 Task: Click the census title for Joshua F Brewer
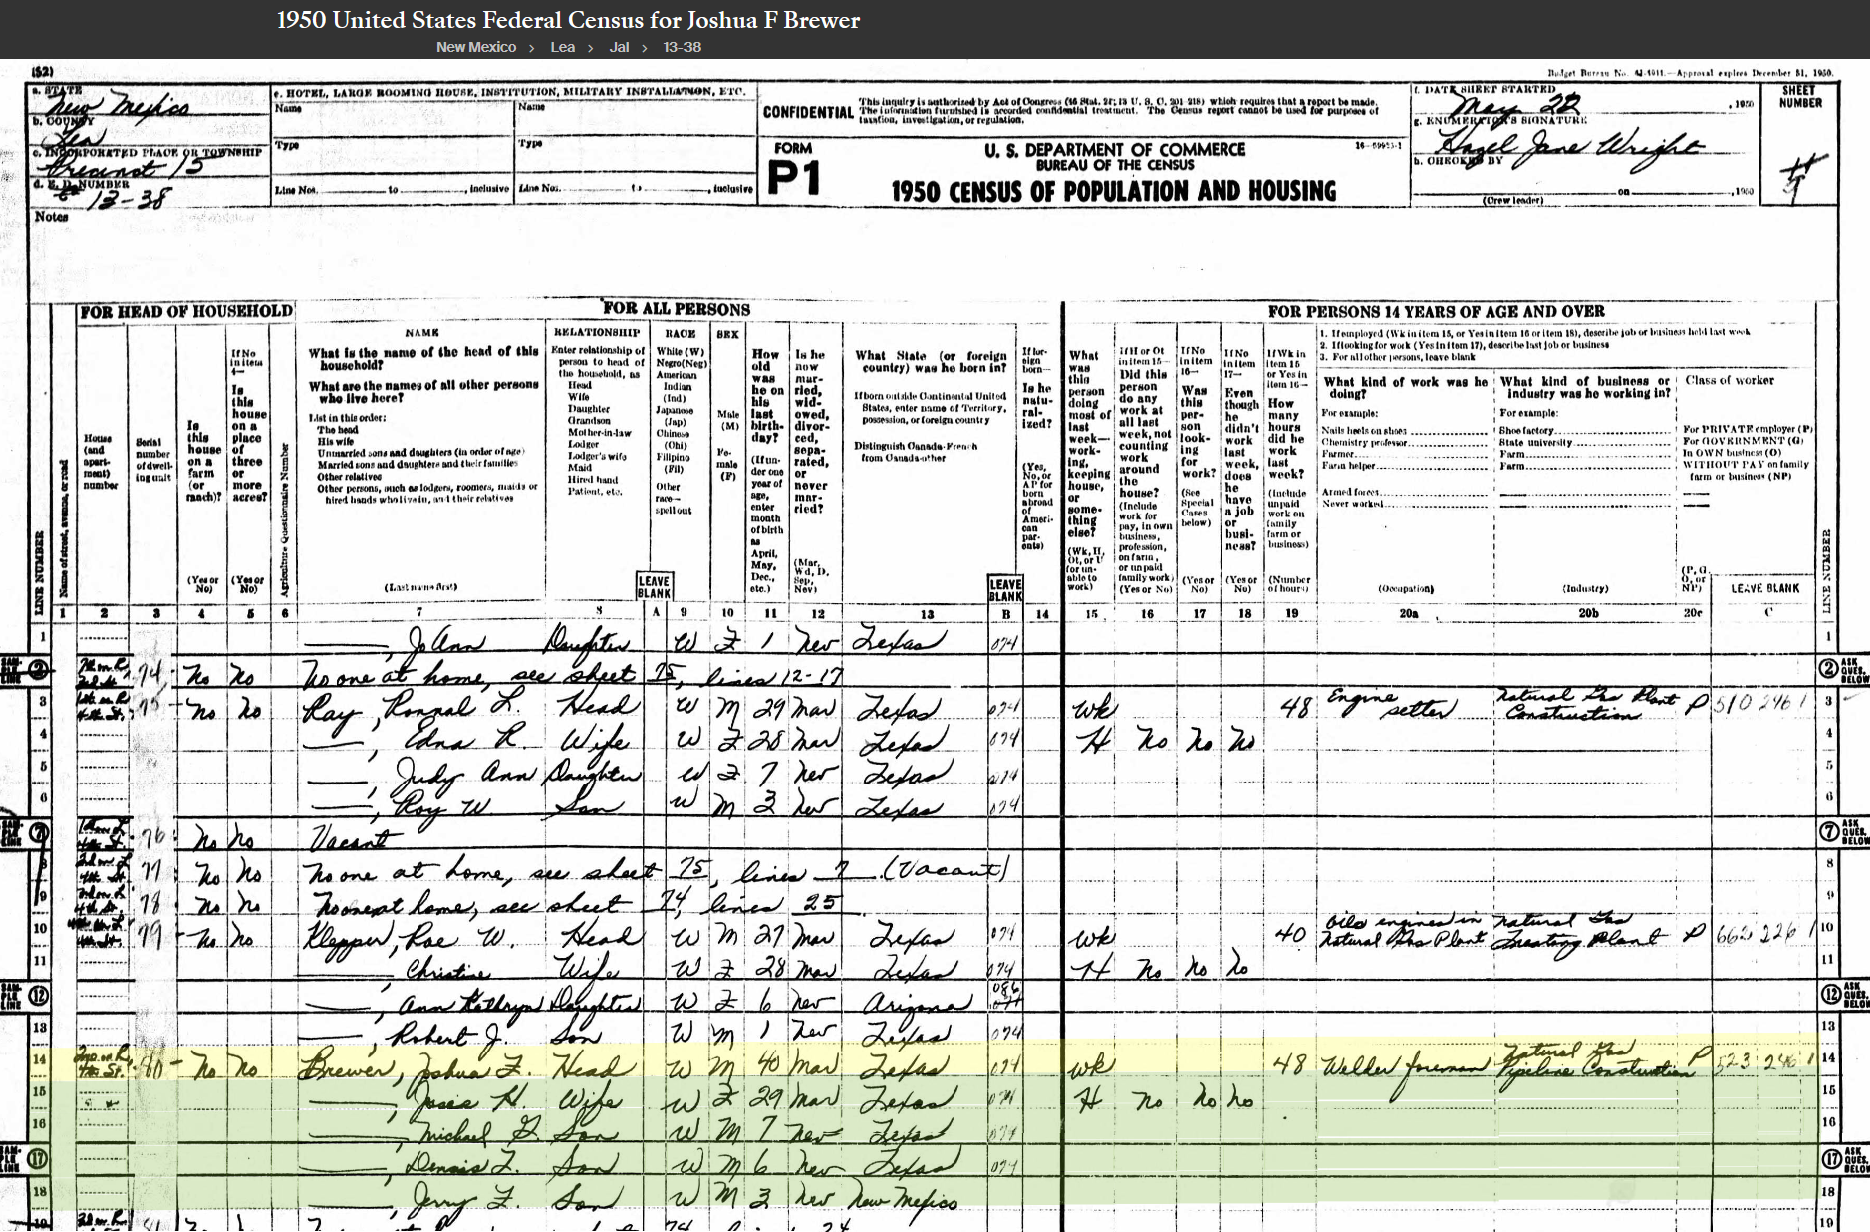point(568,20)
